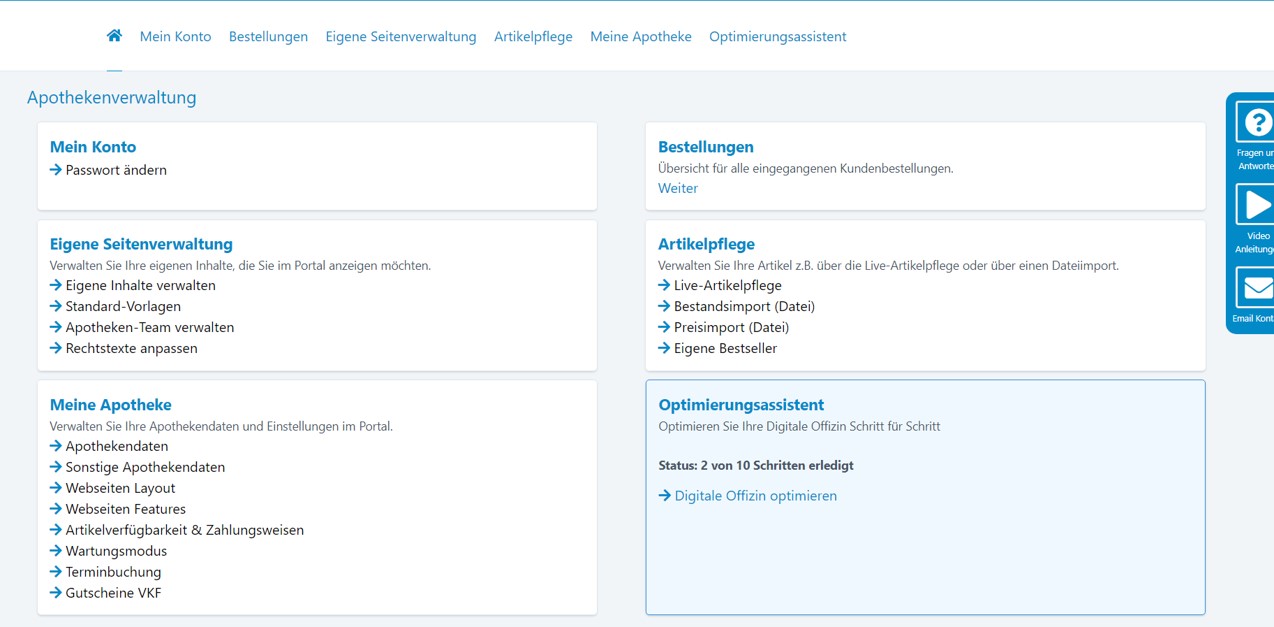Image resolution: width=1274 pixels, height=627 pixels.
Task: Open Bestellungen in top navigation
Action: coord(268,36)
